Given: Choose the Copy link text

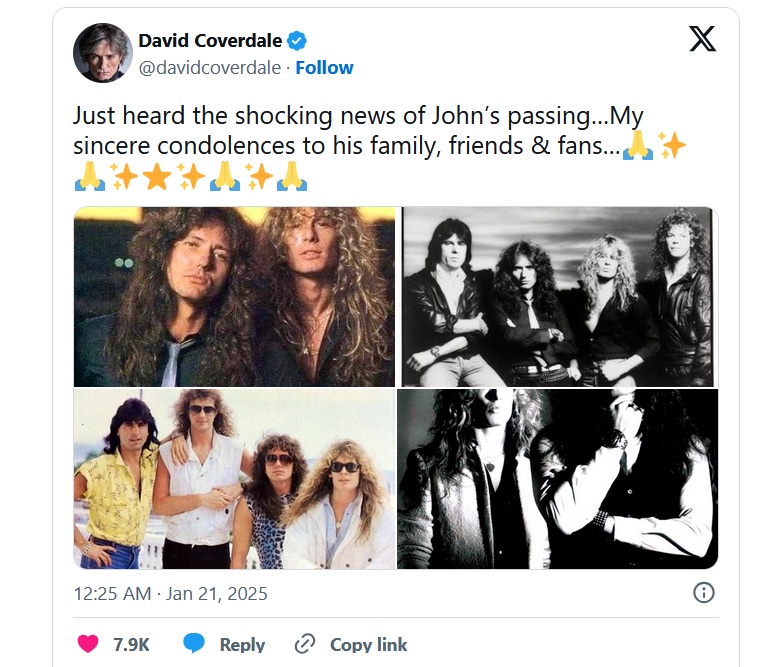Looking at the screenshot, I should click(368, 644).
